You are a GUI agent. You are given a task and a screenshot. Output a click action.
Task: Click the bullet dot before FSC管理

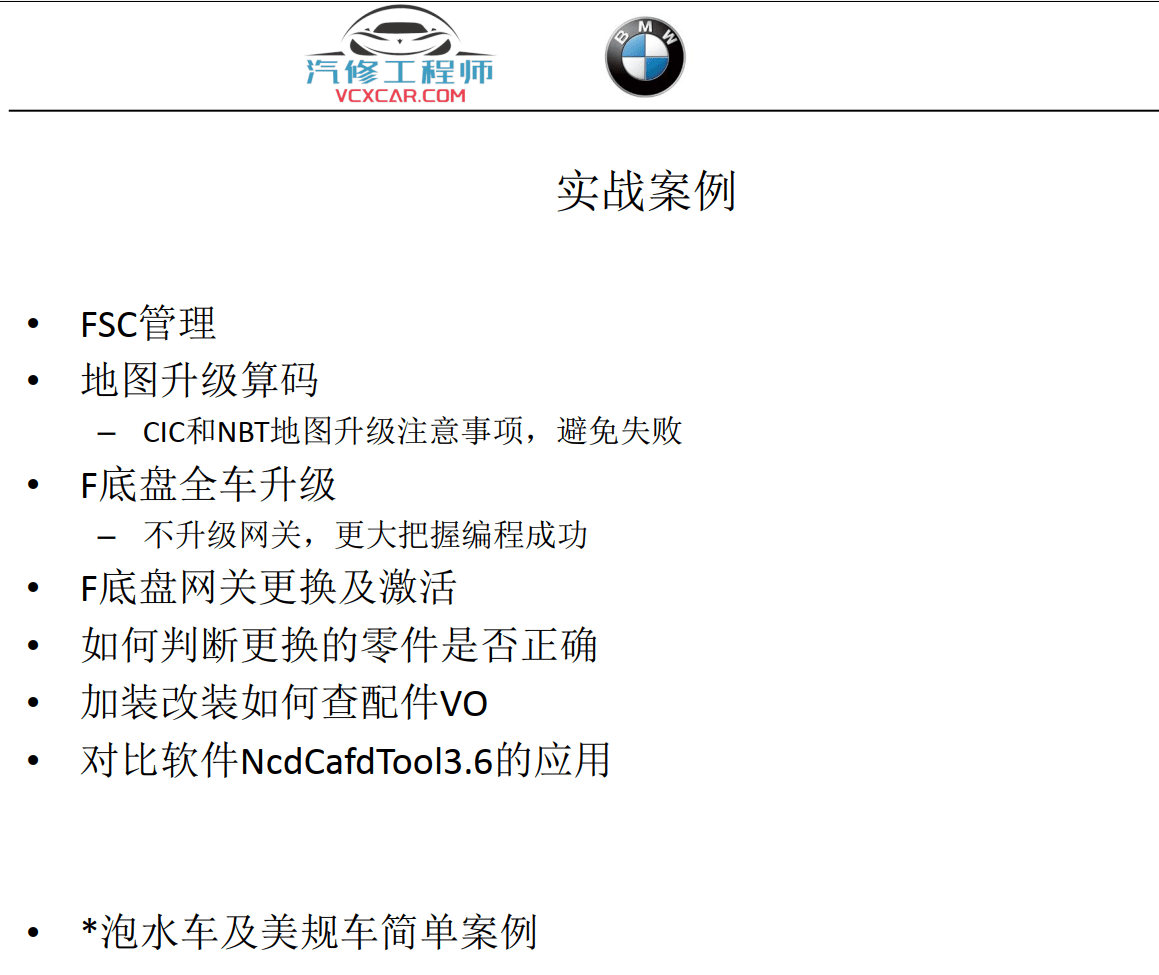[35, 324]
